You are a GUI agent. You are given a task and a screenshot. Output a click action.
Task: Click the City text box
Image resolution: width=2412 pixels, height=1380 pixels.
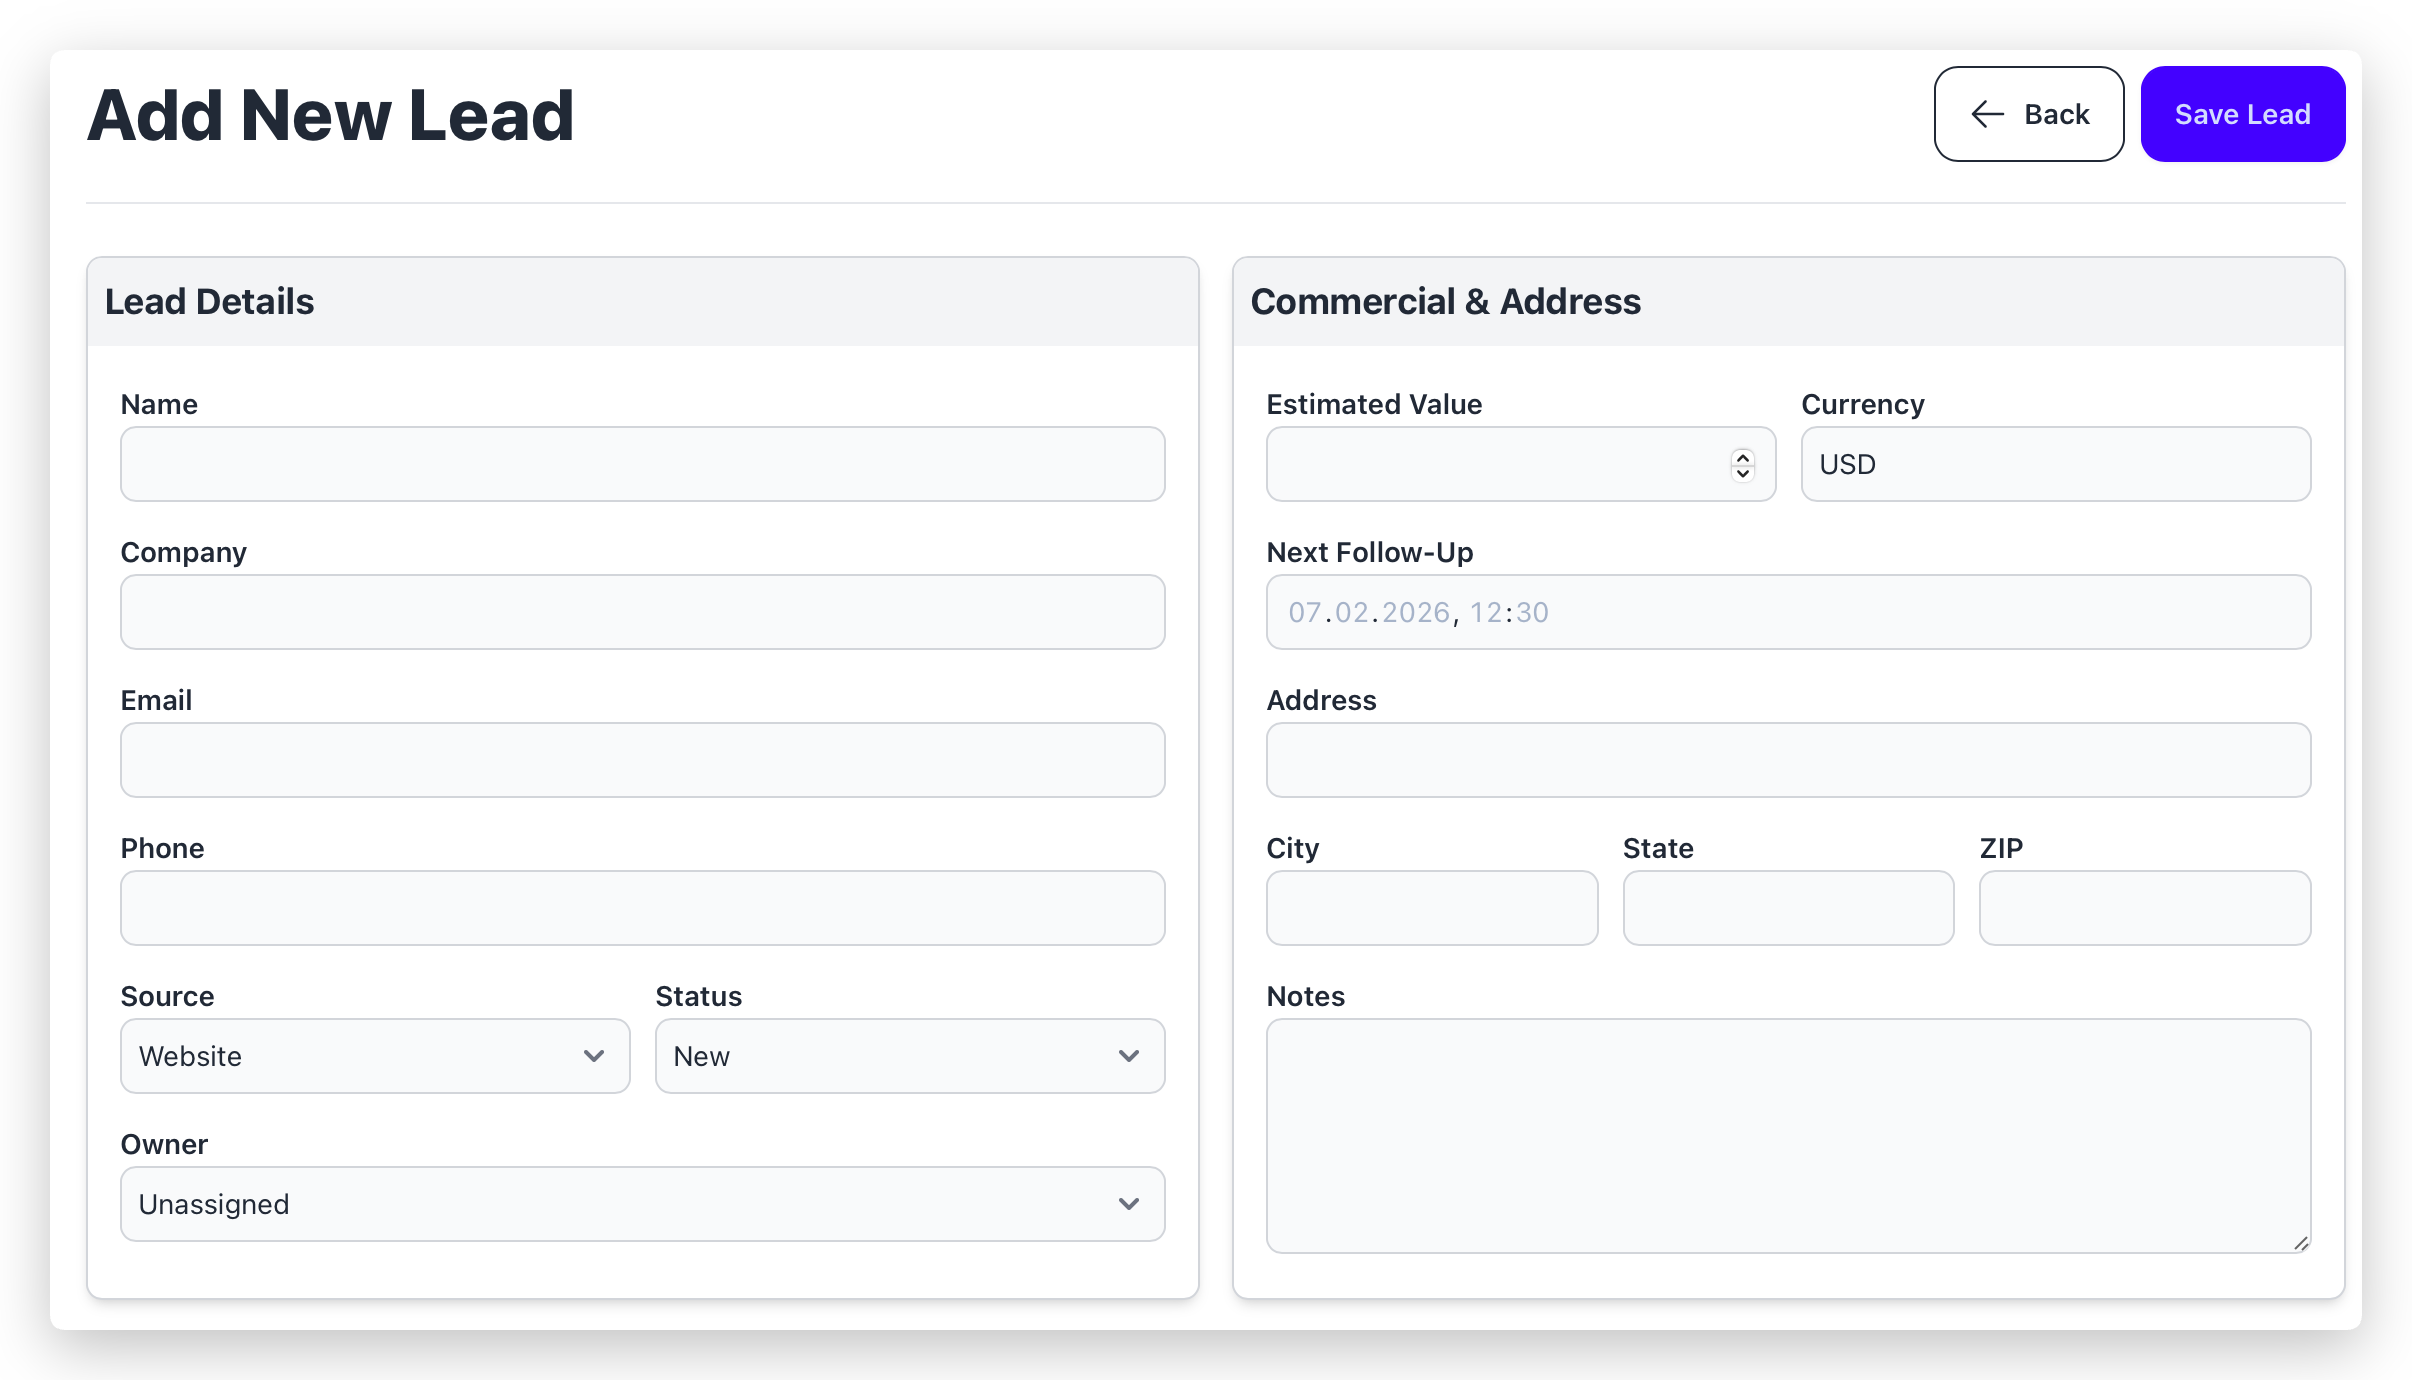1431,908
